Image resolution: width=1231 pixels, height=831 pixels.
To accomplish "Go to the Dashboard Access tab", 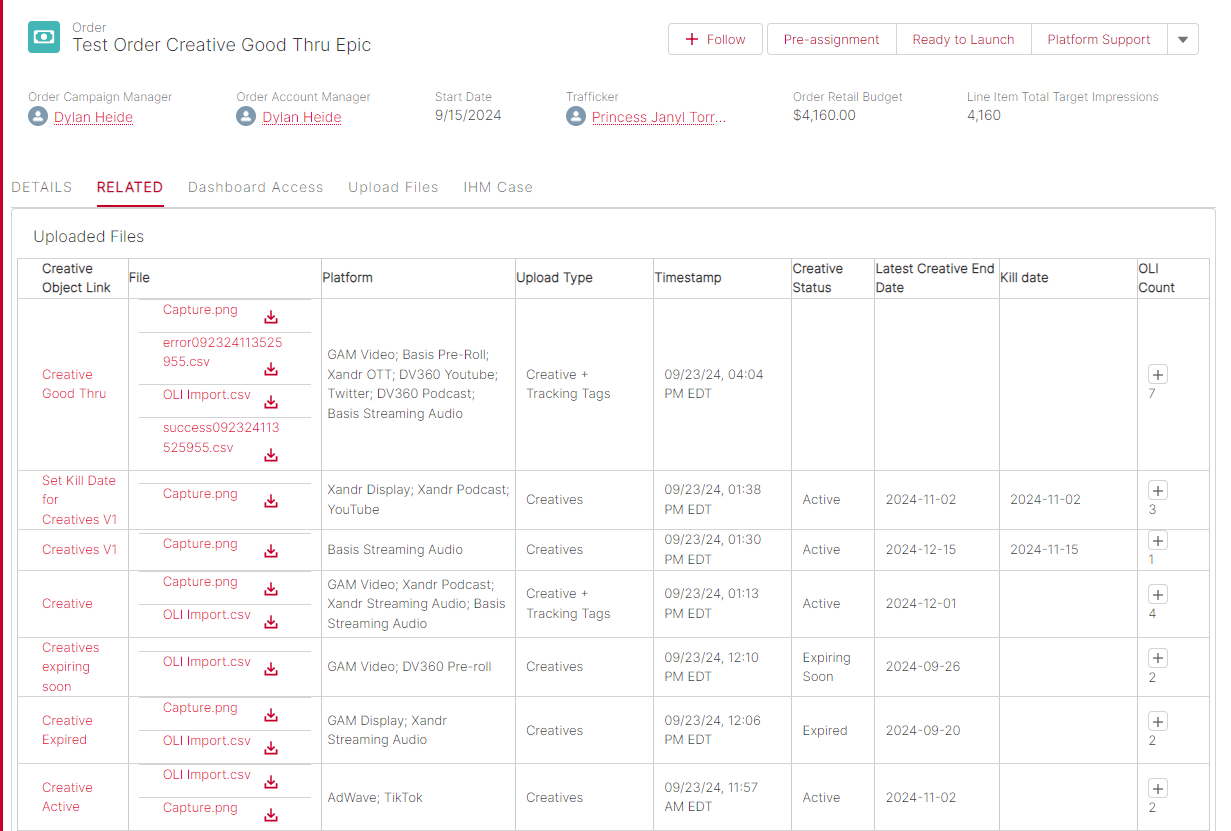I will (x=255, y=187).
